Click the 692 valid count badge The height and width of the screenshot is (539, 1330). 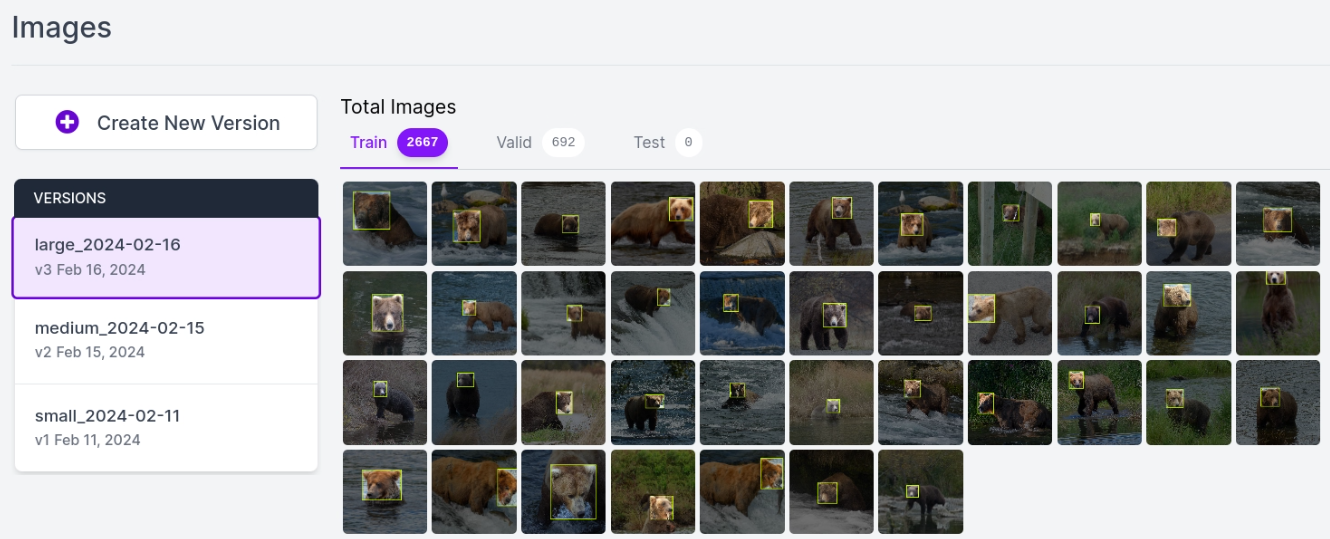point(563,142)
